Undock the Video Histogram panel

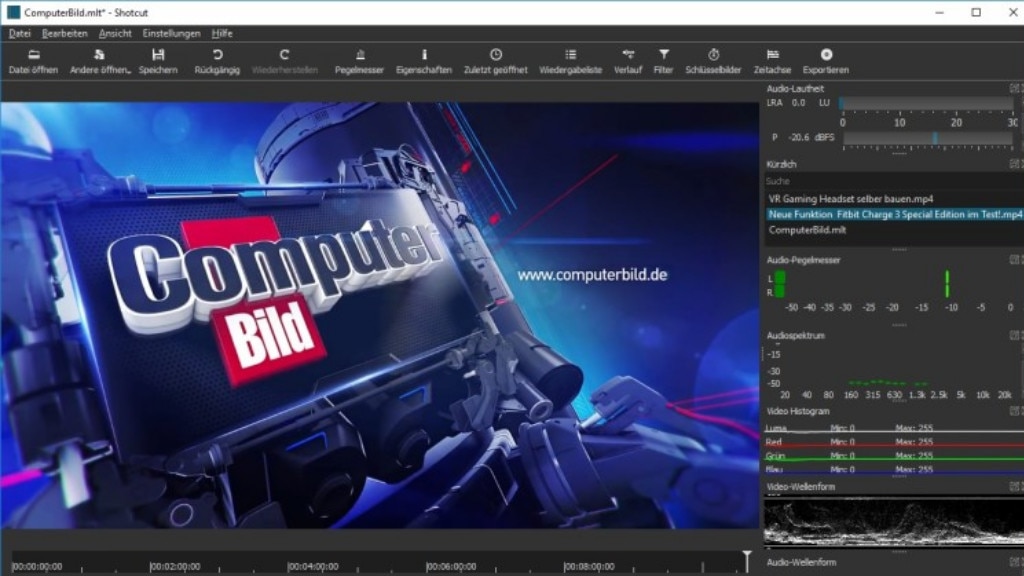click(x=1014, y=411)
